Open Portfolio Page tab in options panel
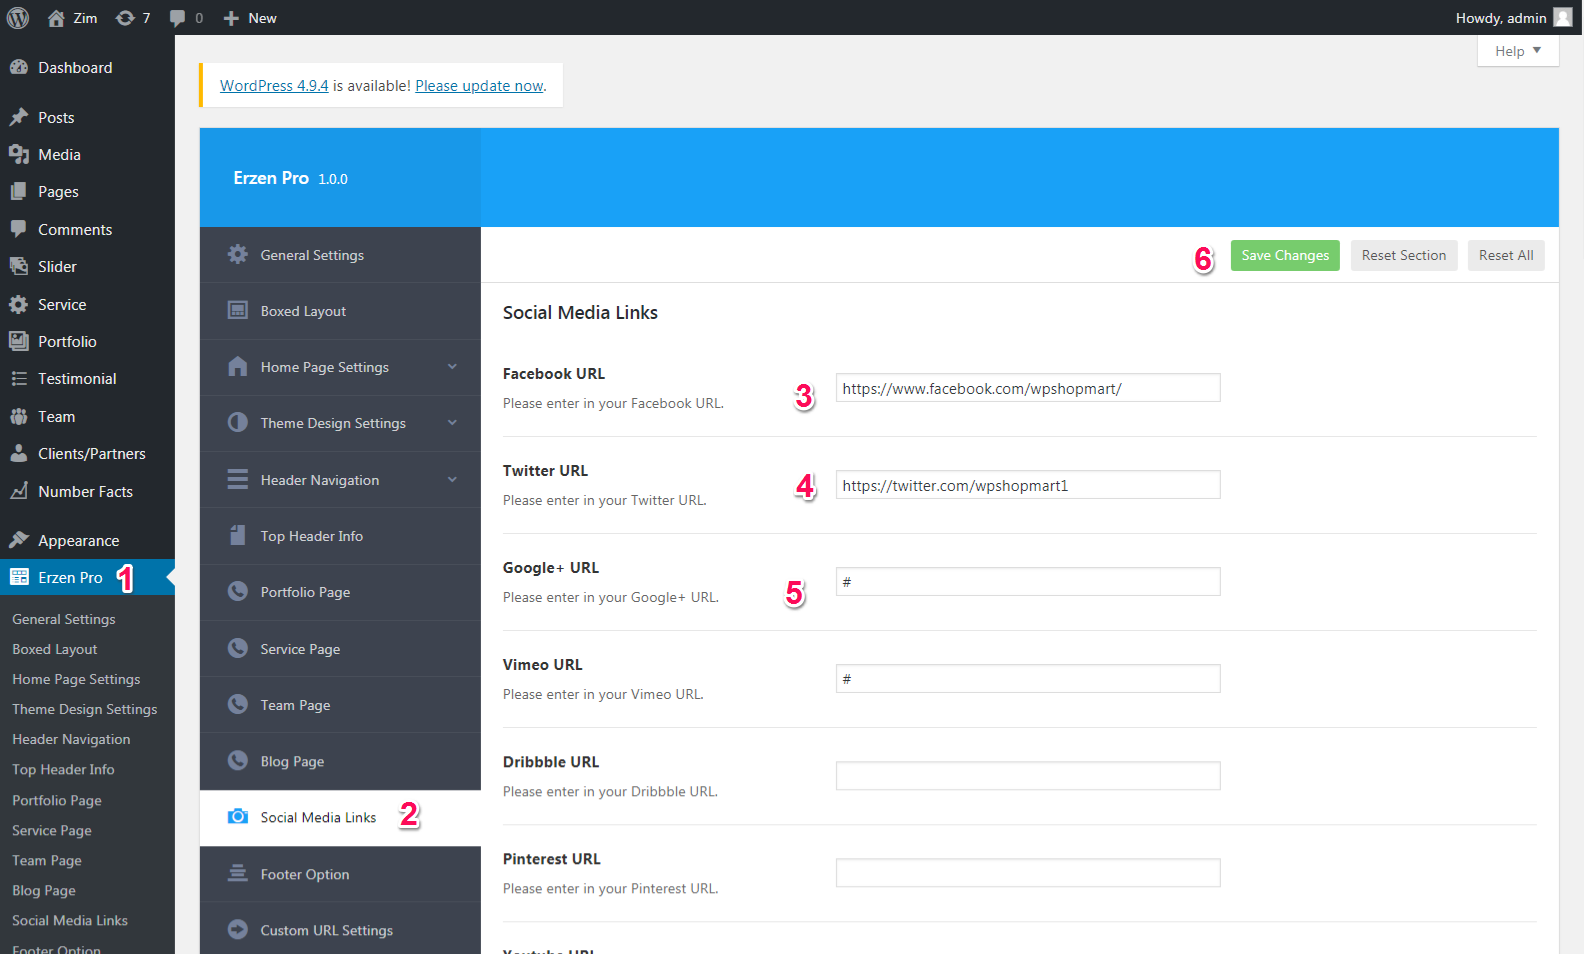Screen dimensions: 1584x954 click(x=340, y=592)
